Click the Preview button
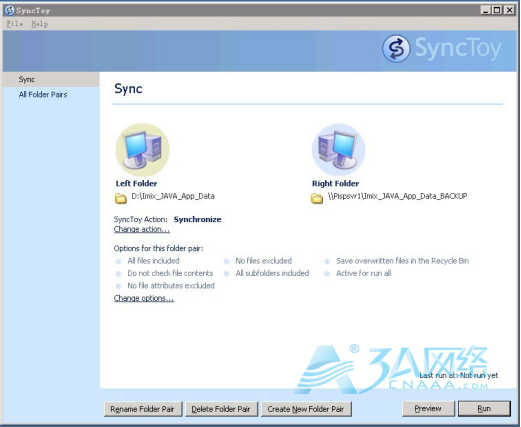This screenshot has height=427, width=521. click(x=428, y=408)
